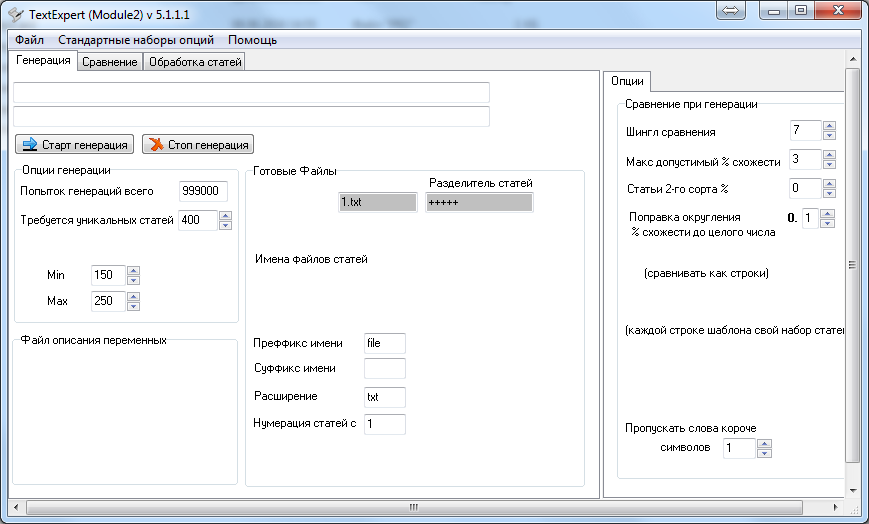
Task: Increase Пропускать слова короче символов value
Action: point(764,444)
